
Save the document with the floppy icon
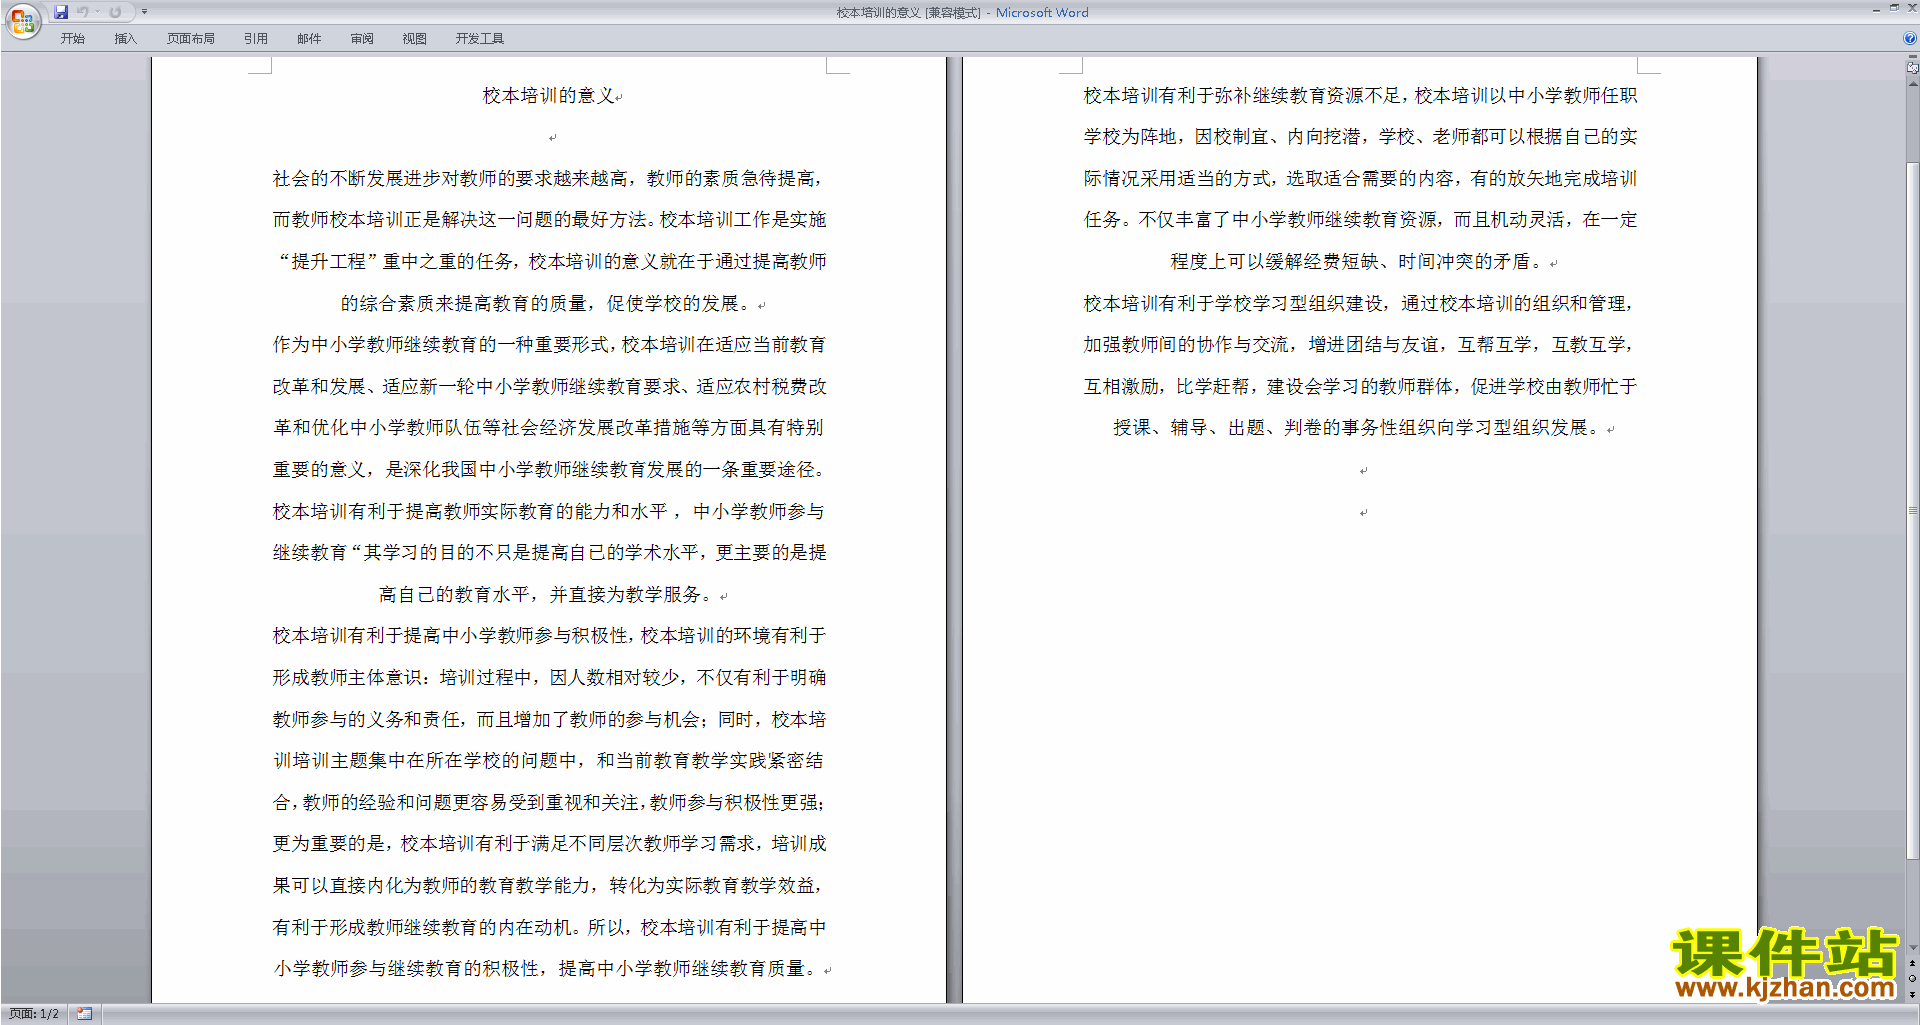click(x=61, y=12)
